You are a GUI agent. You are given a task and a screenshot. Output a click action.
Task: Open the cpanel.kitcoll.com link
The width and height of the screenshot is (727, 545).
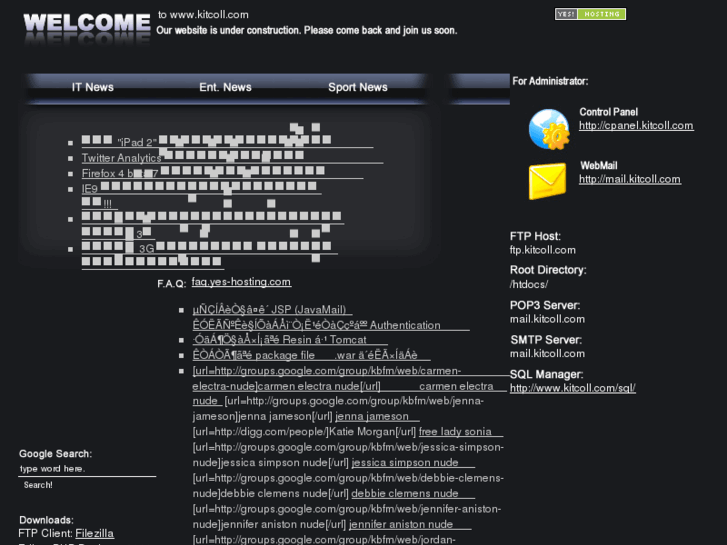[636, 125]
